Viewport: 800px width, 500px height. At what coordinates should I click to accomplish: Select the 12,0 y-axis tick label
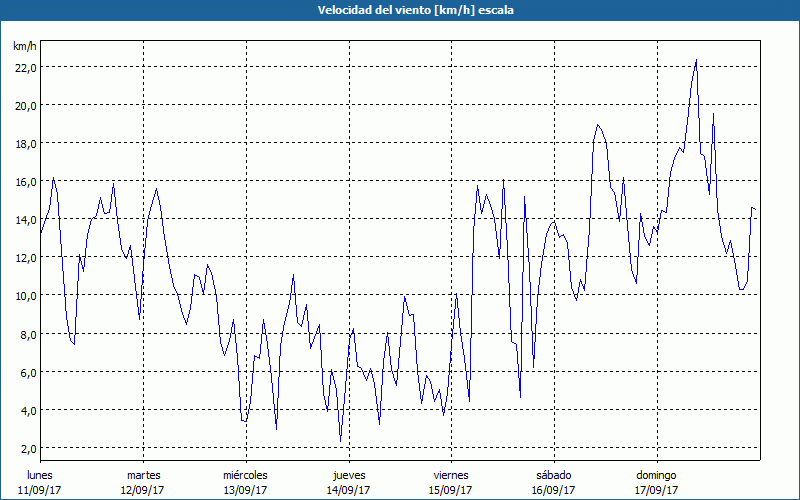[x=25, y=257]
